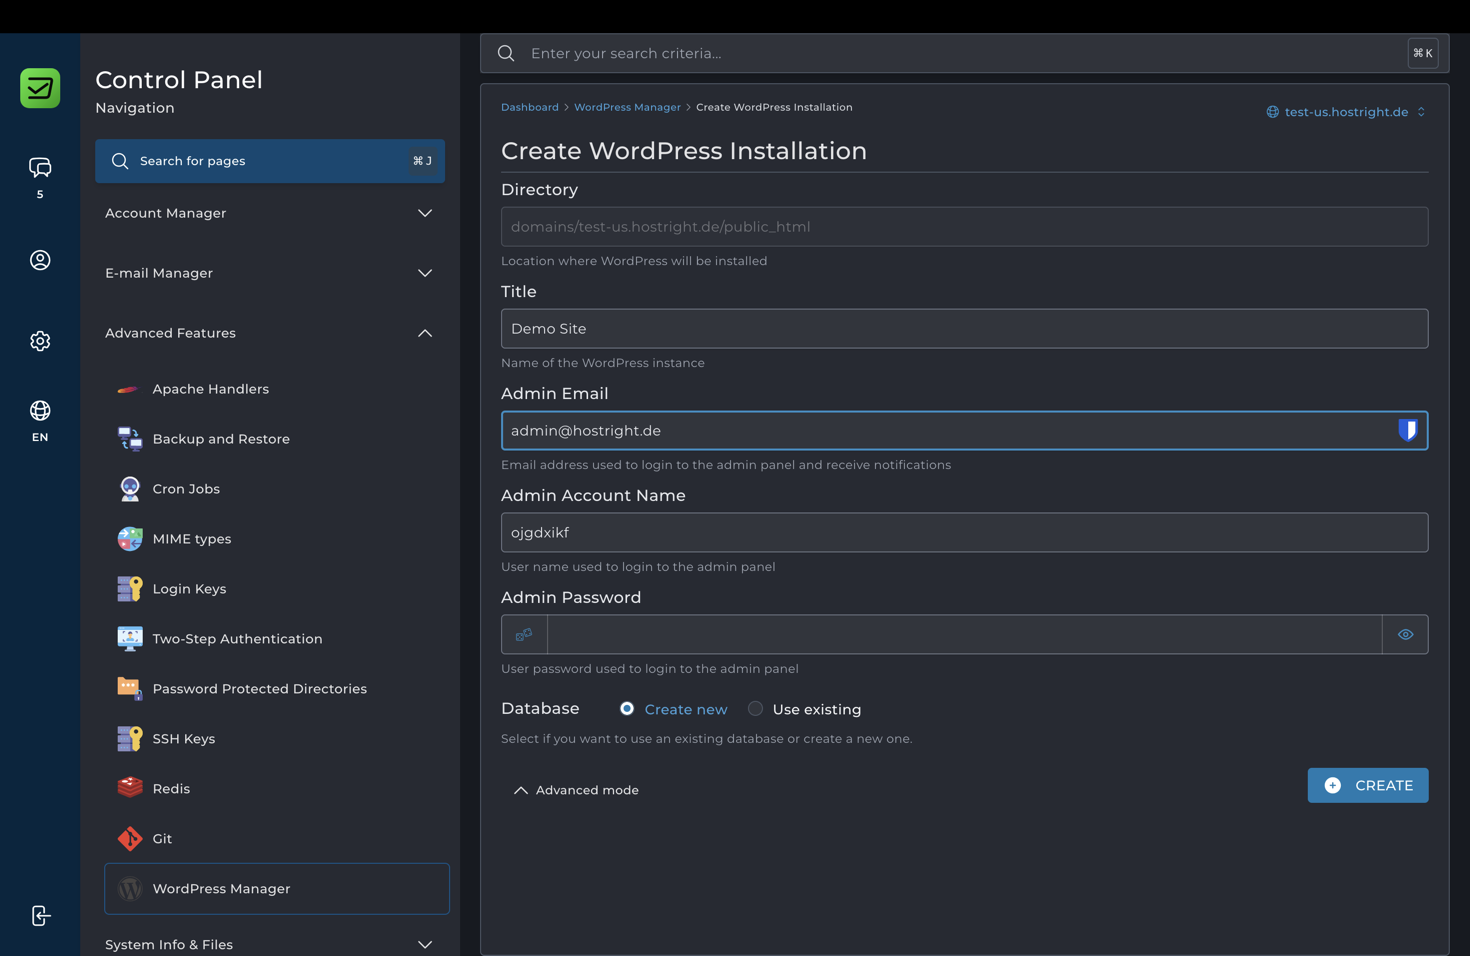Screen dimensions: 1470x956
Task: Generate a random password with dice icon
Action: click(x=524, y=635)
